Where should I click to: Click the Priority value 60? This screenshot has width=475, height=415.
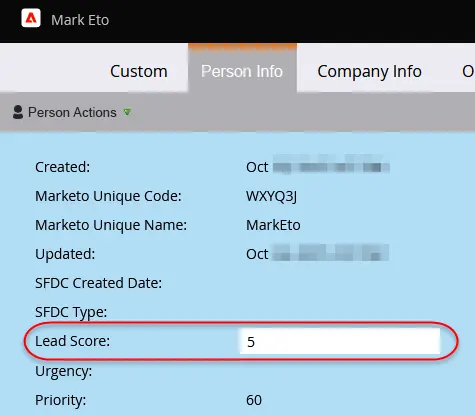254,400
